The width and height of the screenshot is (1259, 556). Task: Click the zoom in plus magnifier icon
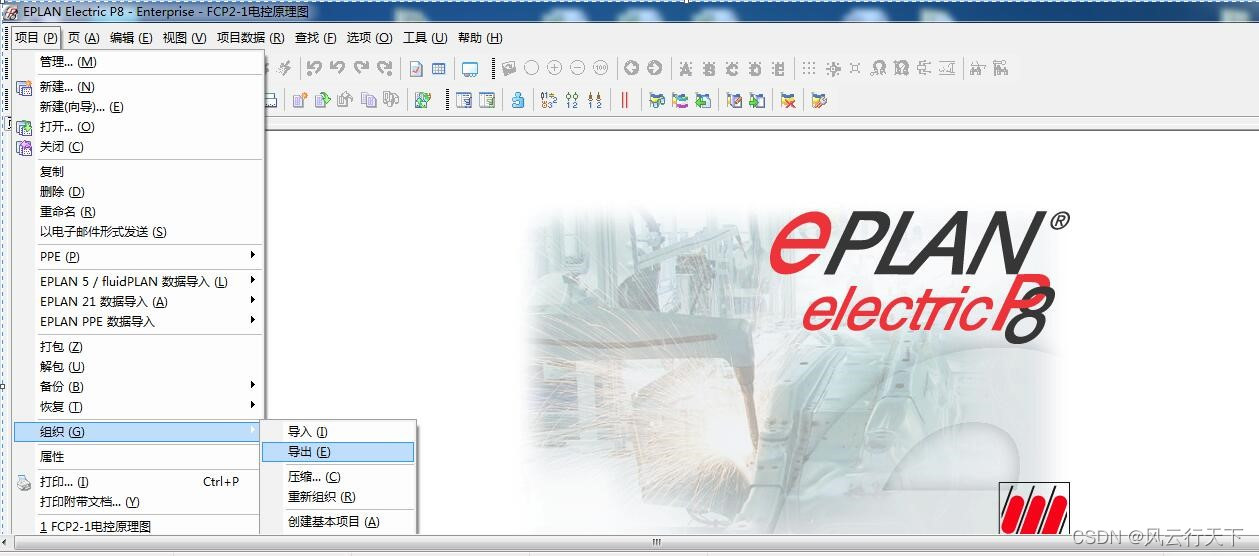[x=554, y=68]
